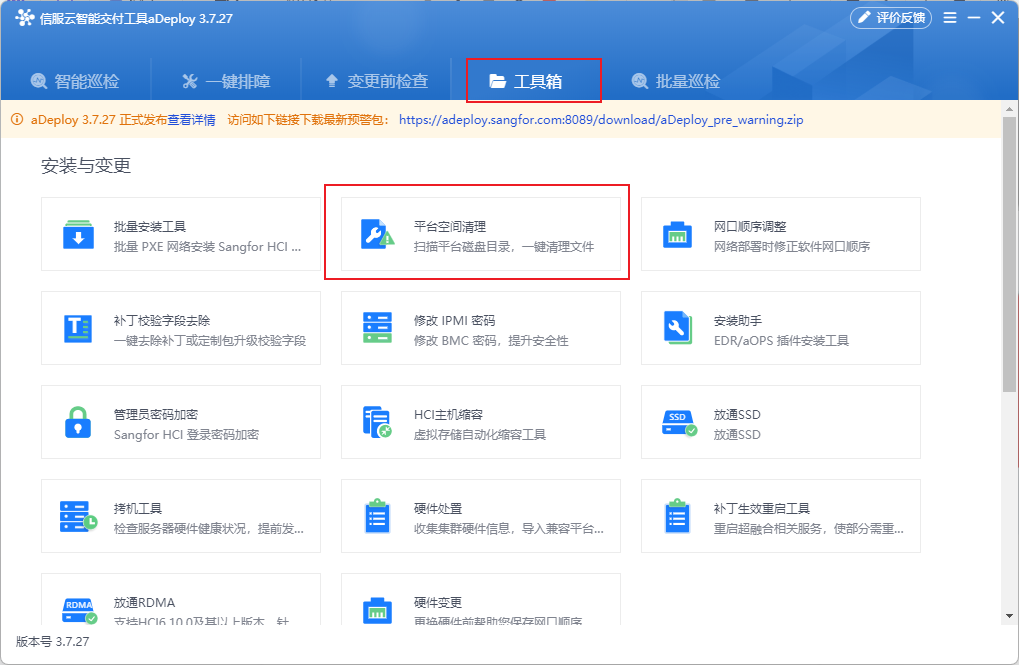Click the 硬件变更 network port icon

[378, 610]
